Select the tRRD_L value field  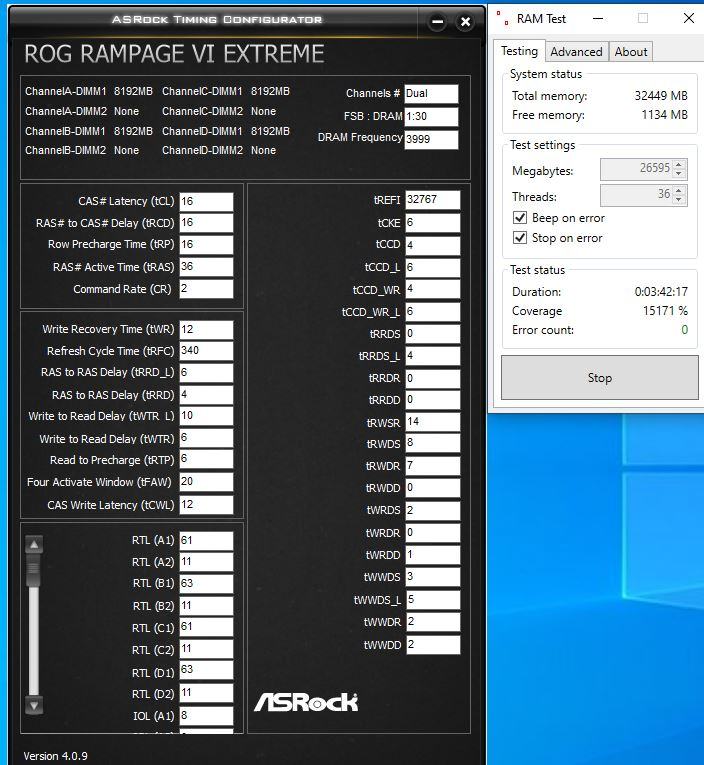(206, 373)
